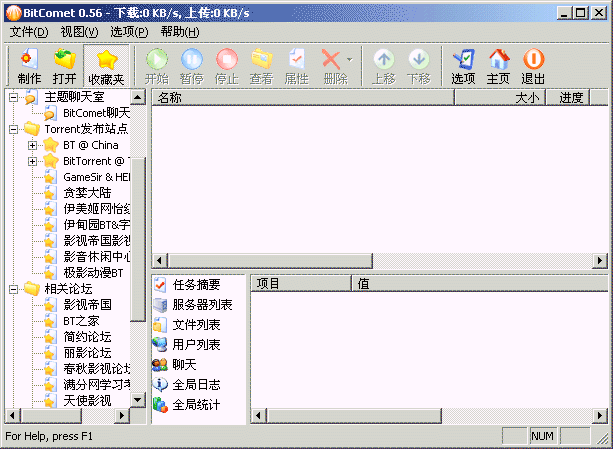This screenshot has height=449, width=613.
Task: Collapse the Torrent发布站点 tree node
Action: point(13,129)
